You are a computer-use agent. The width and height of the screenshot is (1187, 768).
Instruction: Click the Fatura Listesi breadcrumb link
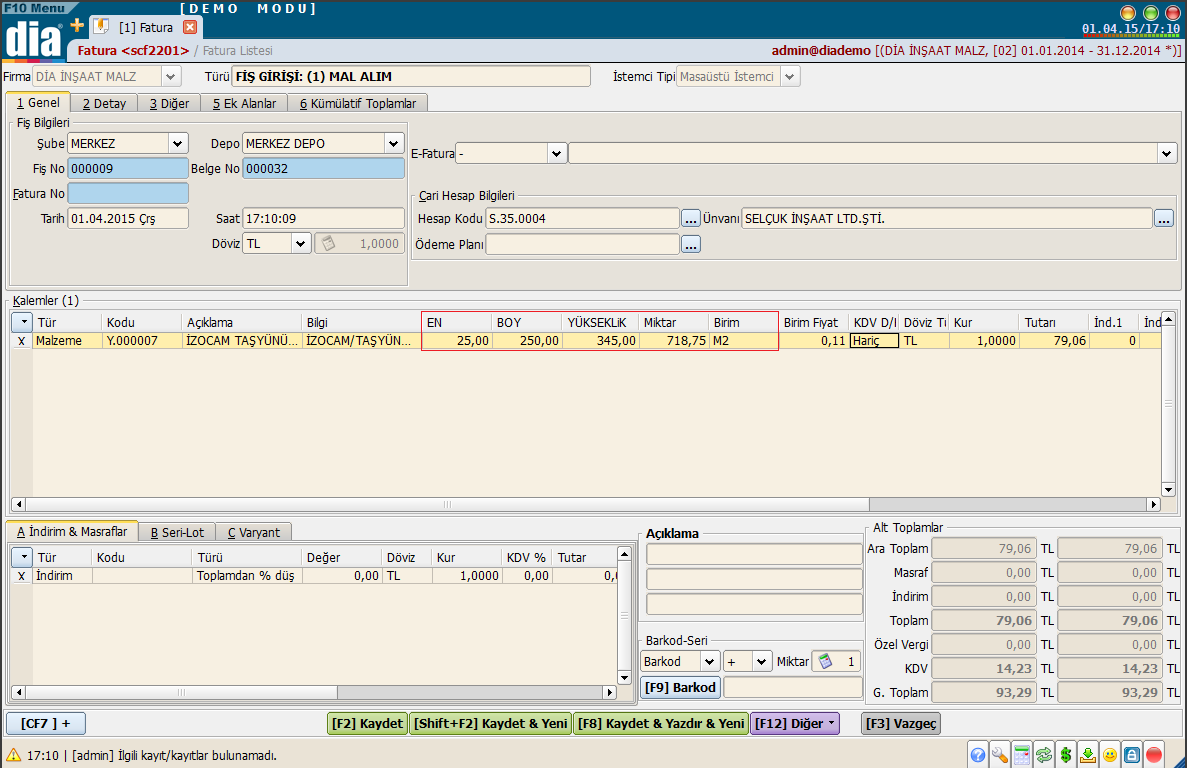pos(238,51)
